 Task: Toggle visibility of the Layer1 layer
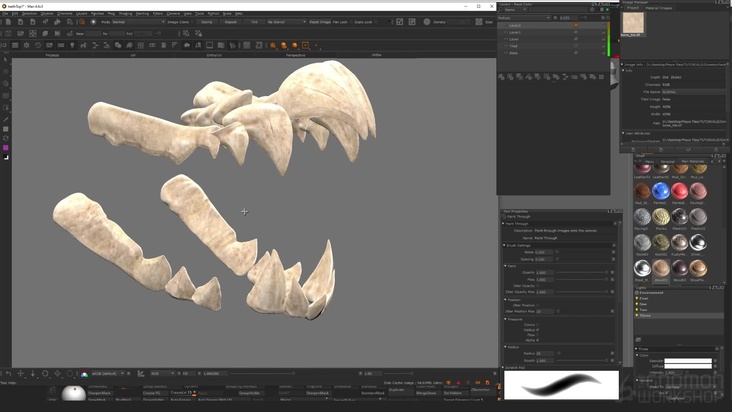(506, 32)
